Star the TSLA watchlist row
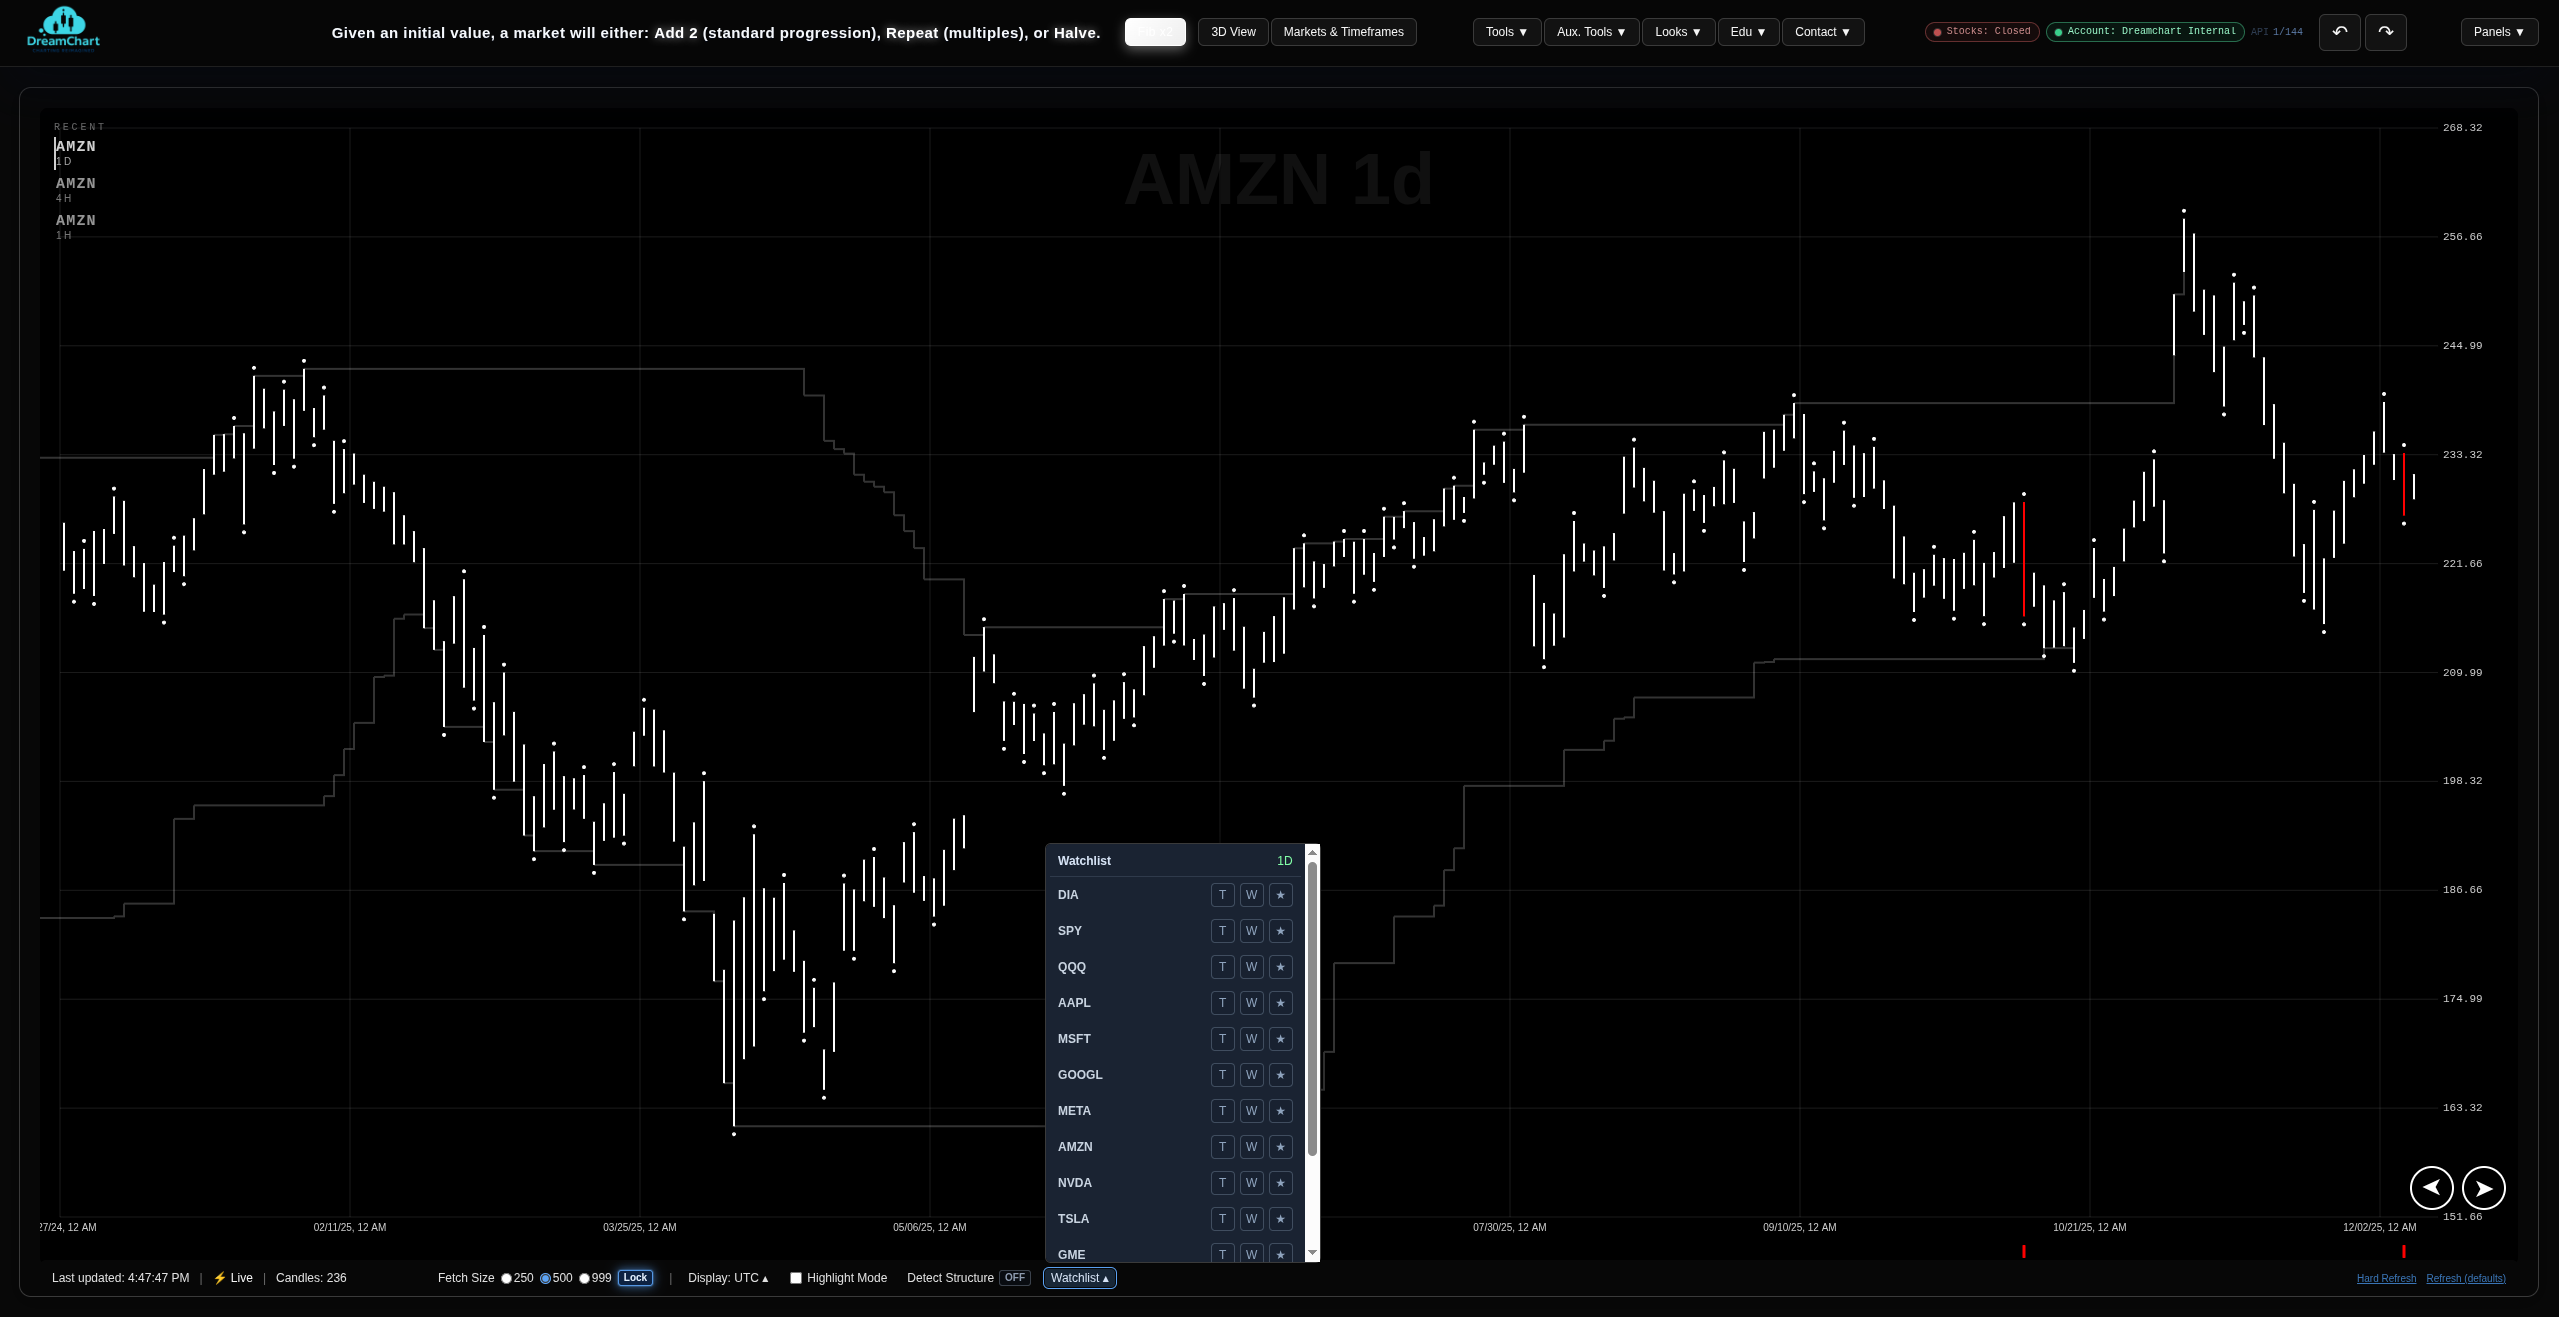This screenshot has height=1317, width=2559. (x=1280, y=1219)
